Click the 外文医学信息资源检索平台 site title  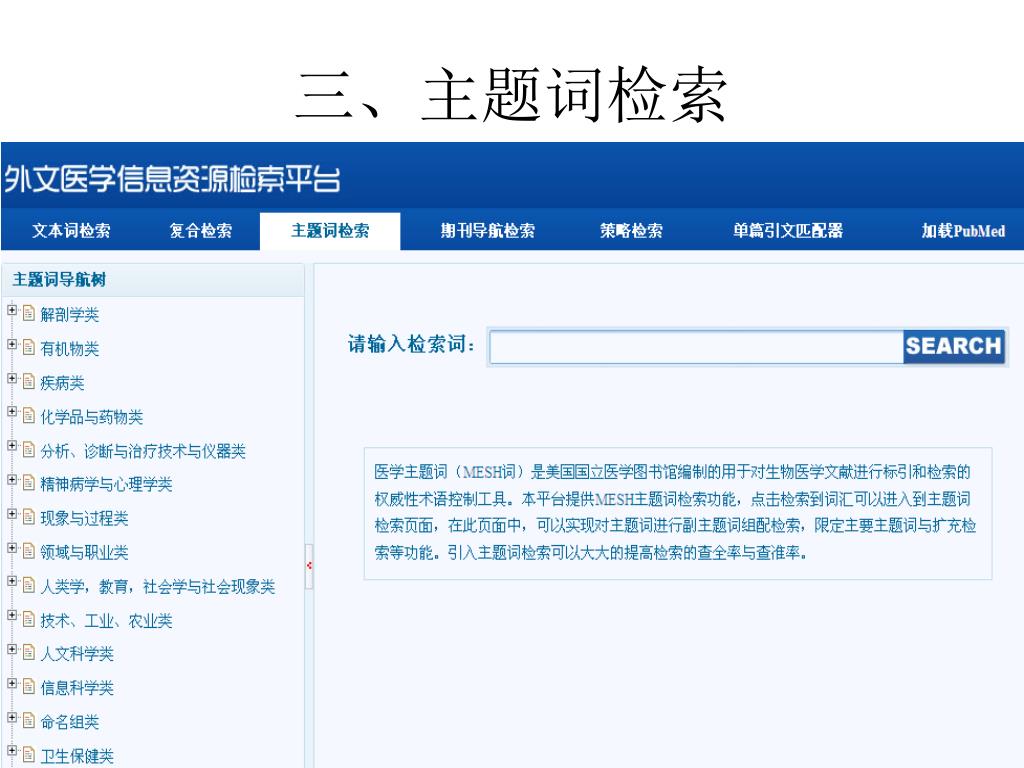pyautogui.click(x=172, y=178)
